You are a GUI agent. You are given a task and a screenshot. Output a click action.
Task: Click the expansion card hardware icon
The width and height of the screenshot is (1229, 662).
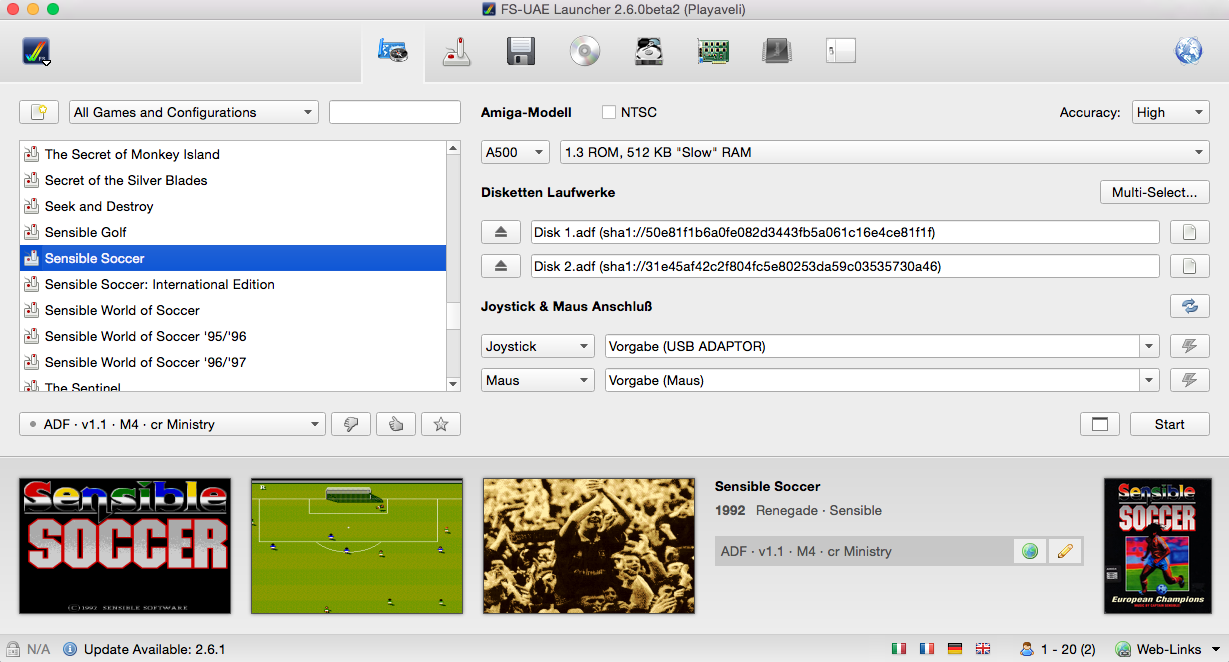[x=713, y=51]
